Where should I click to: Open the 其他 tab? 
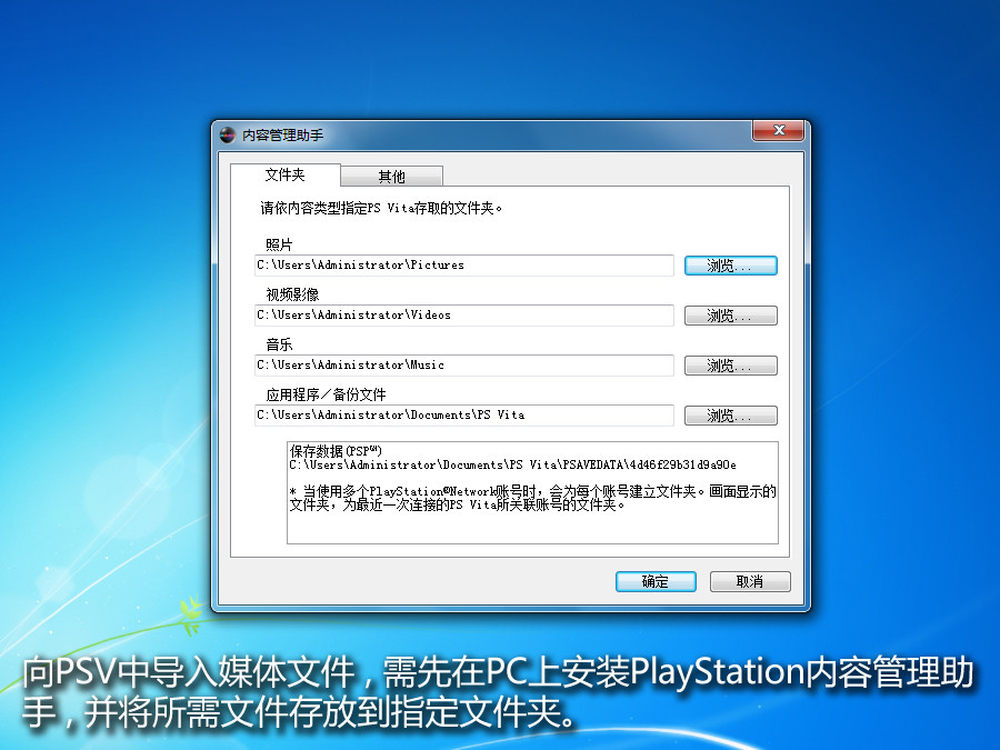click(392, 176)
